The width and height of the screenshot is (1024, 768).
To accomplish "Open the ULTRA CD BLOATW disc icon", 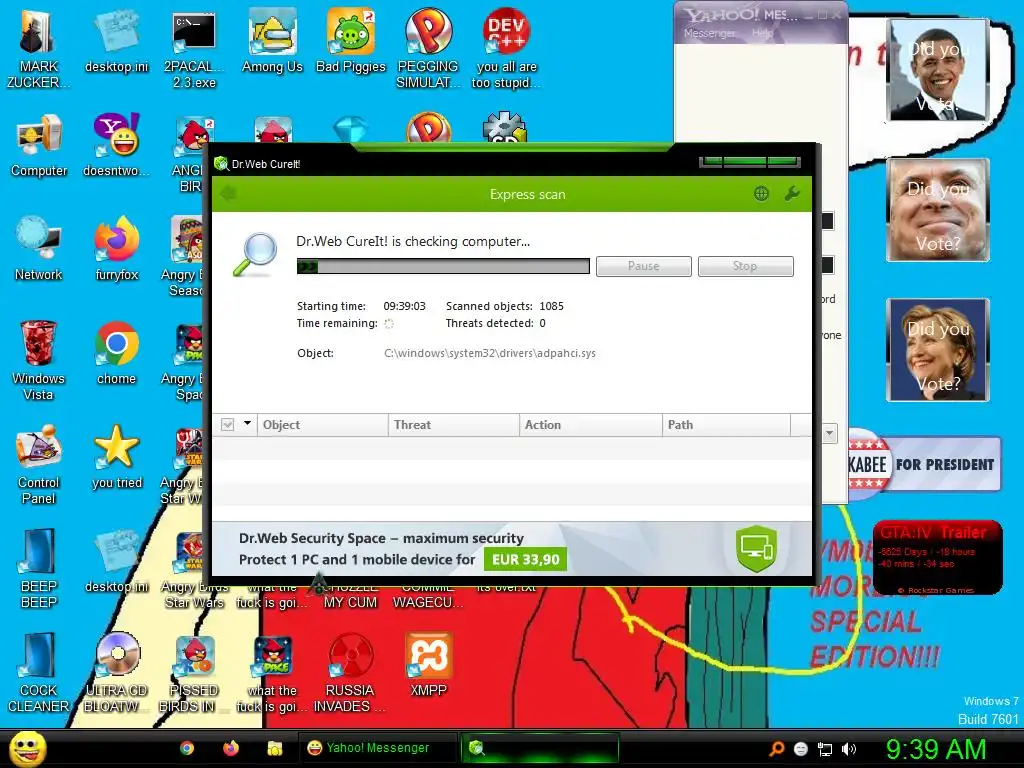I will 117,673.
